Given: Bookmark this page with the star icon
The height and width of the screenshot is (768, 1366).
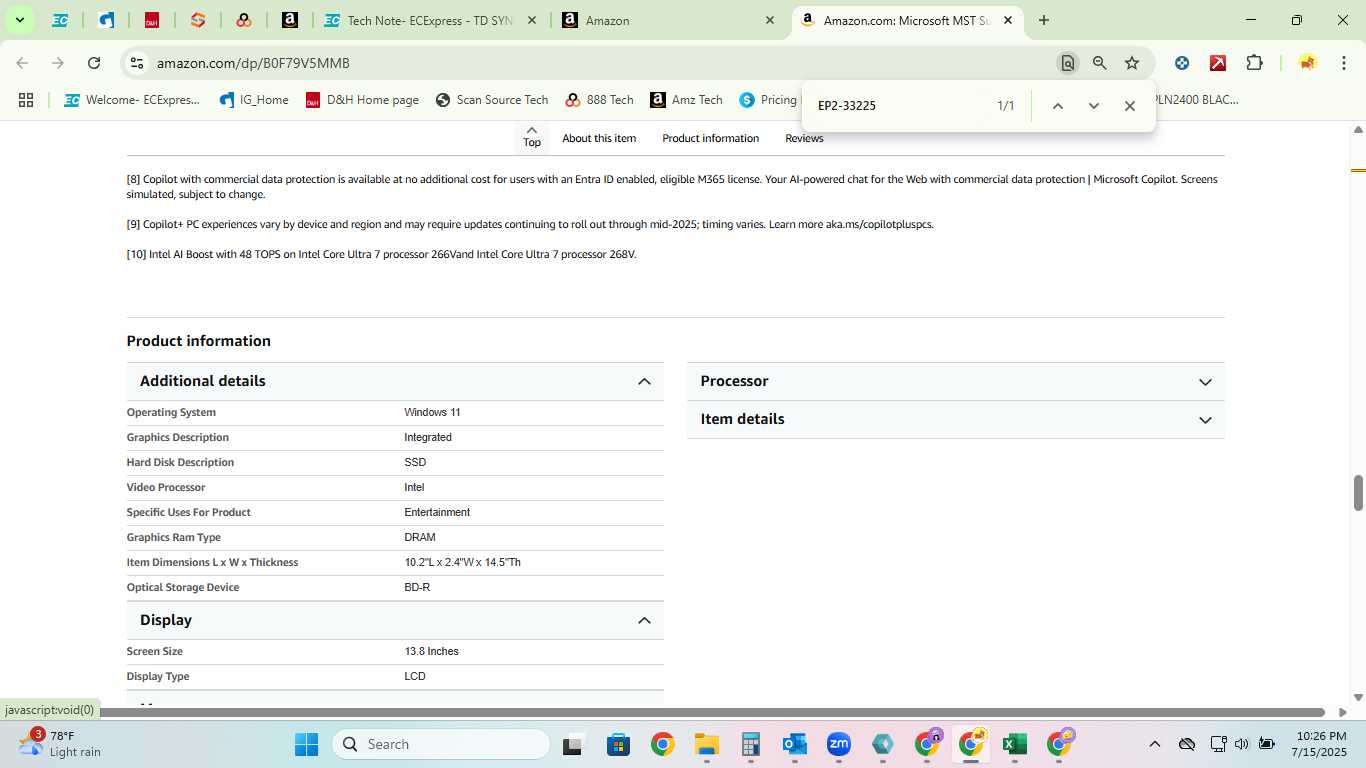Looking at the screenshot, I should (1132, 63).
